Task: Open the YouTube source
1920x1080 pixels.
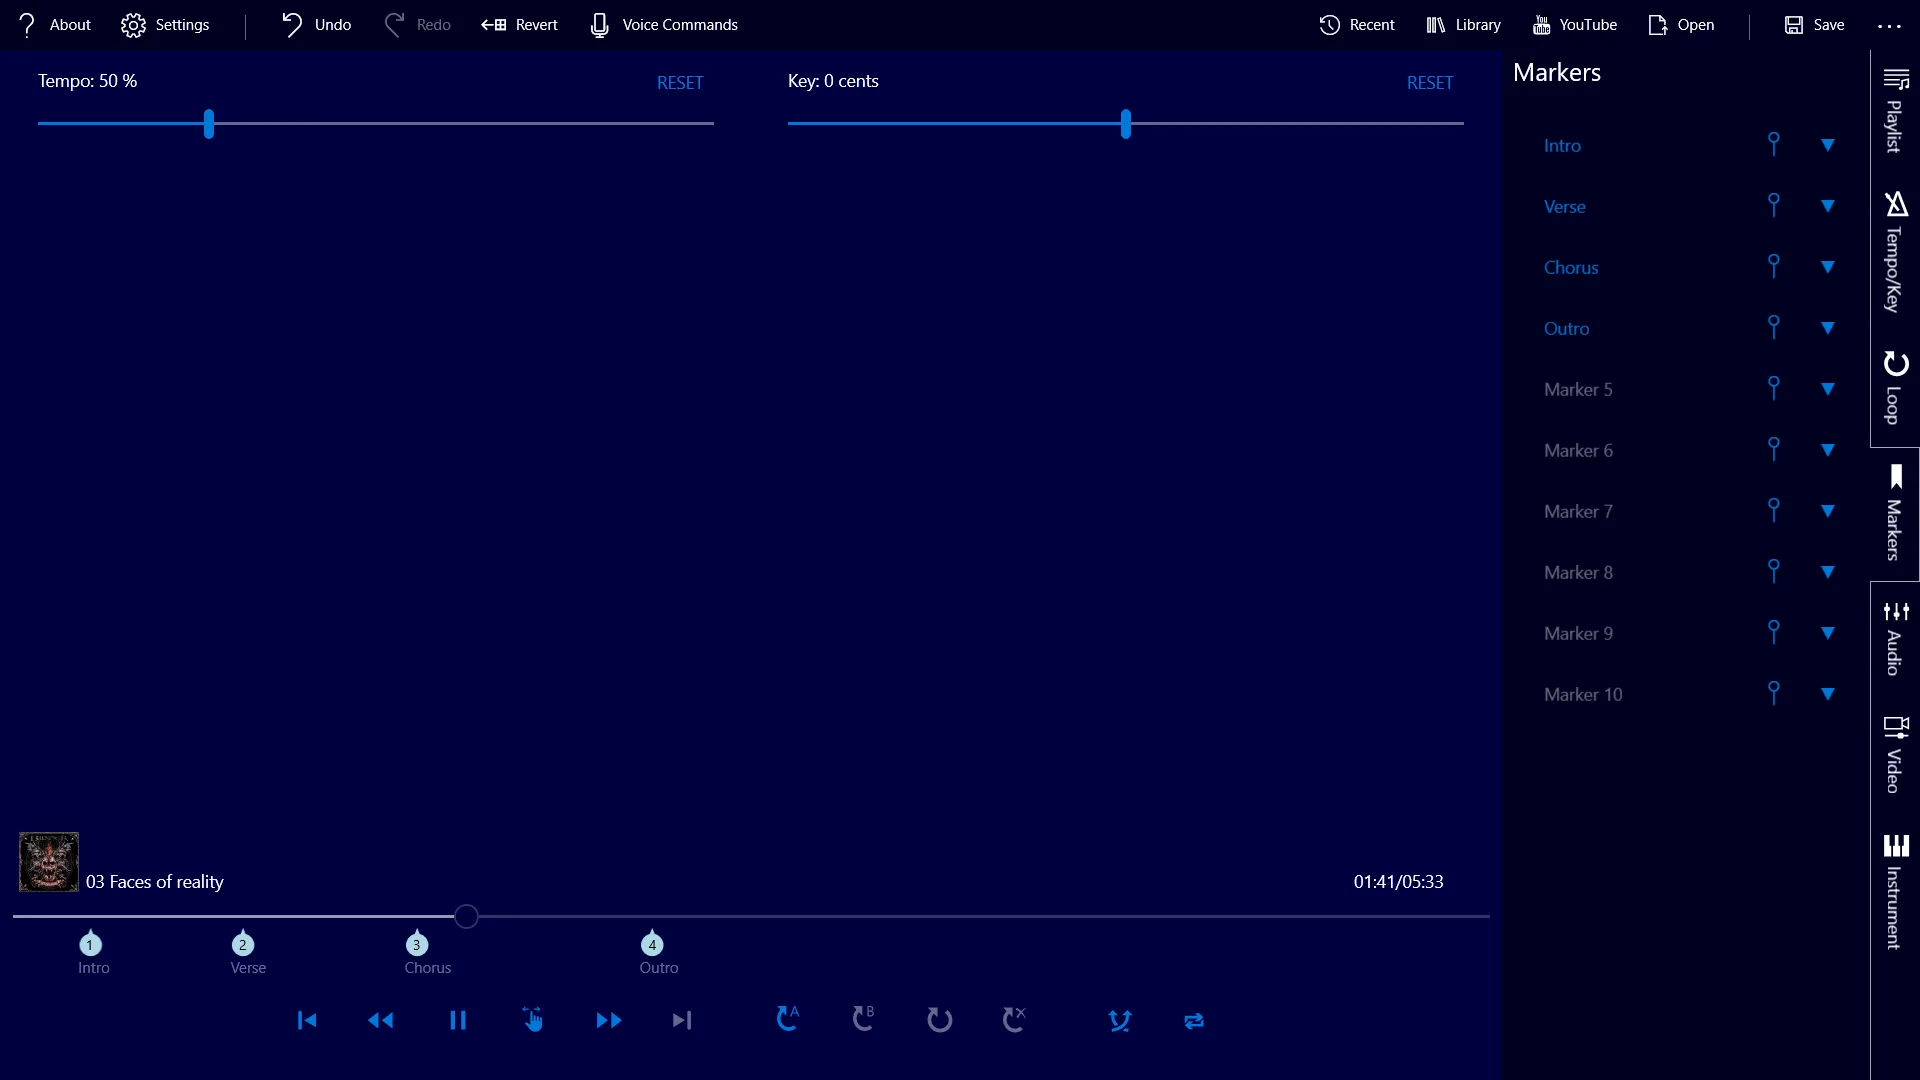Action: pyautogui.click(x=1575, y=25)
